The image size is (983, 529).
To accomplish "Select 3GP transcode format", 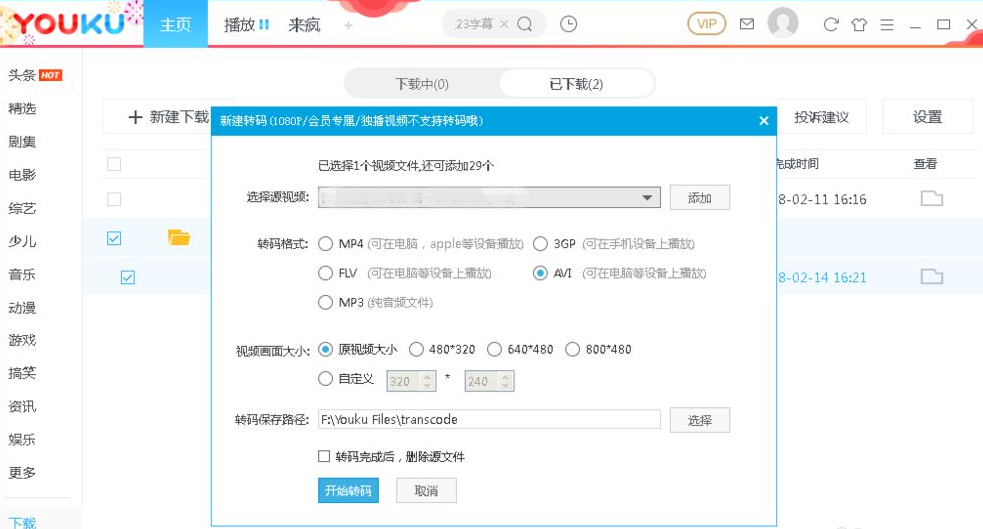I will pyautogui.click(x=540, y=244).
